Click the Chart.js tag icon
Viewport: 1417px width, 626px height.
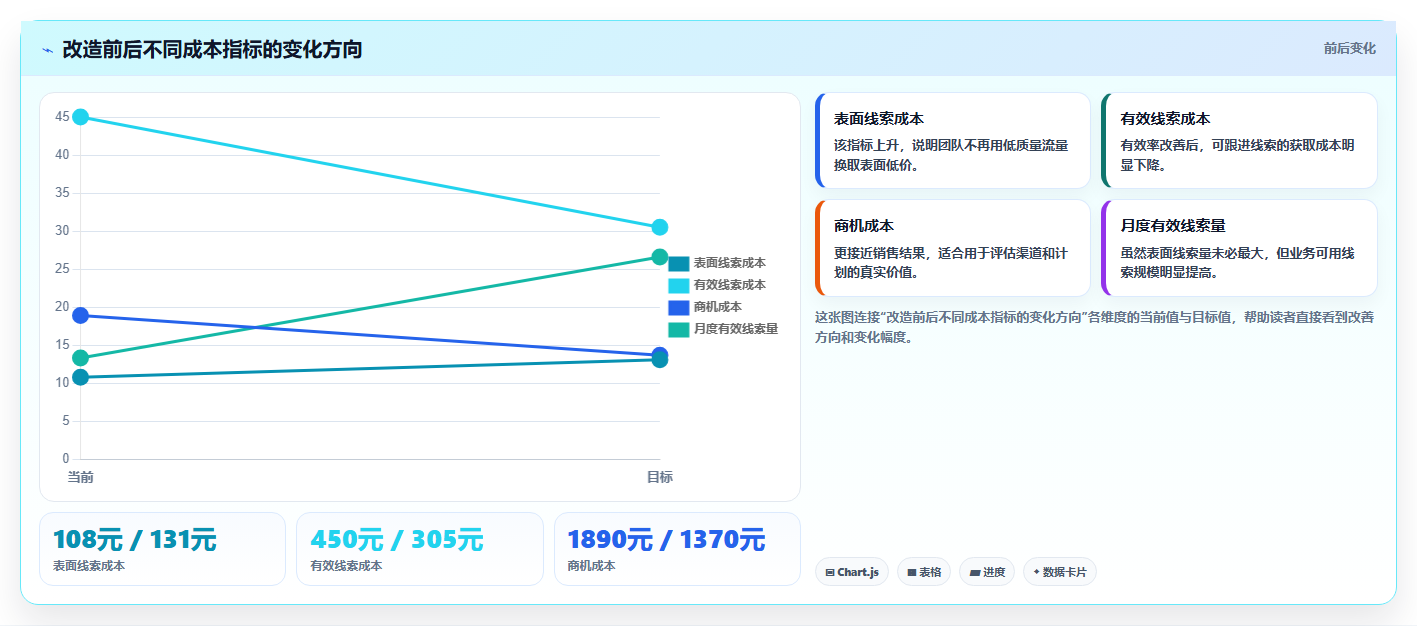point(830,573)
